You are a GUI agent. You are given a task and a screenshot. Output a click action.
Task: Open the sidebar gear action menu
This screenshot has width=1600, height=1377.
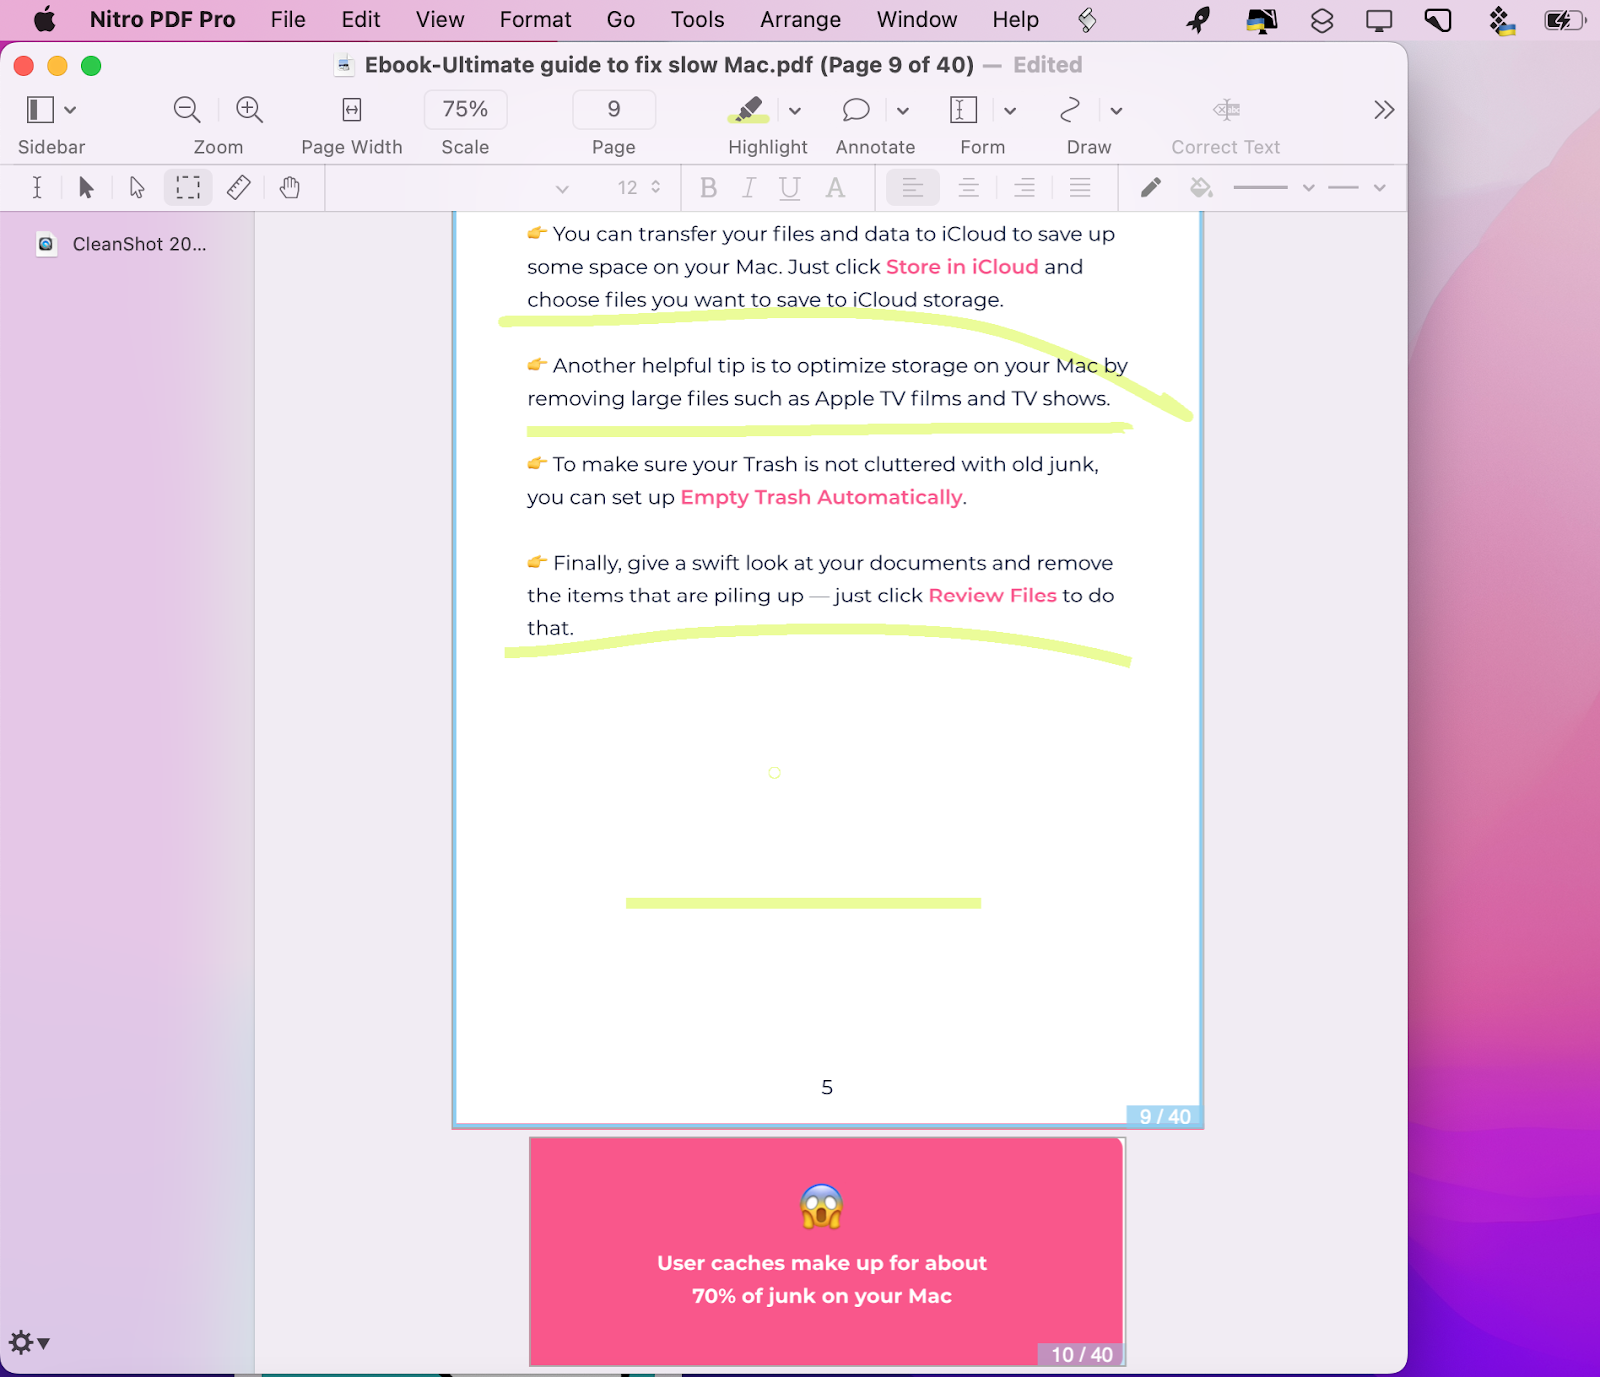point(28,1342)
